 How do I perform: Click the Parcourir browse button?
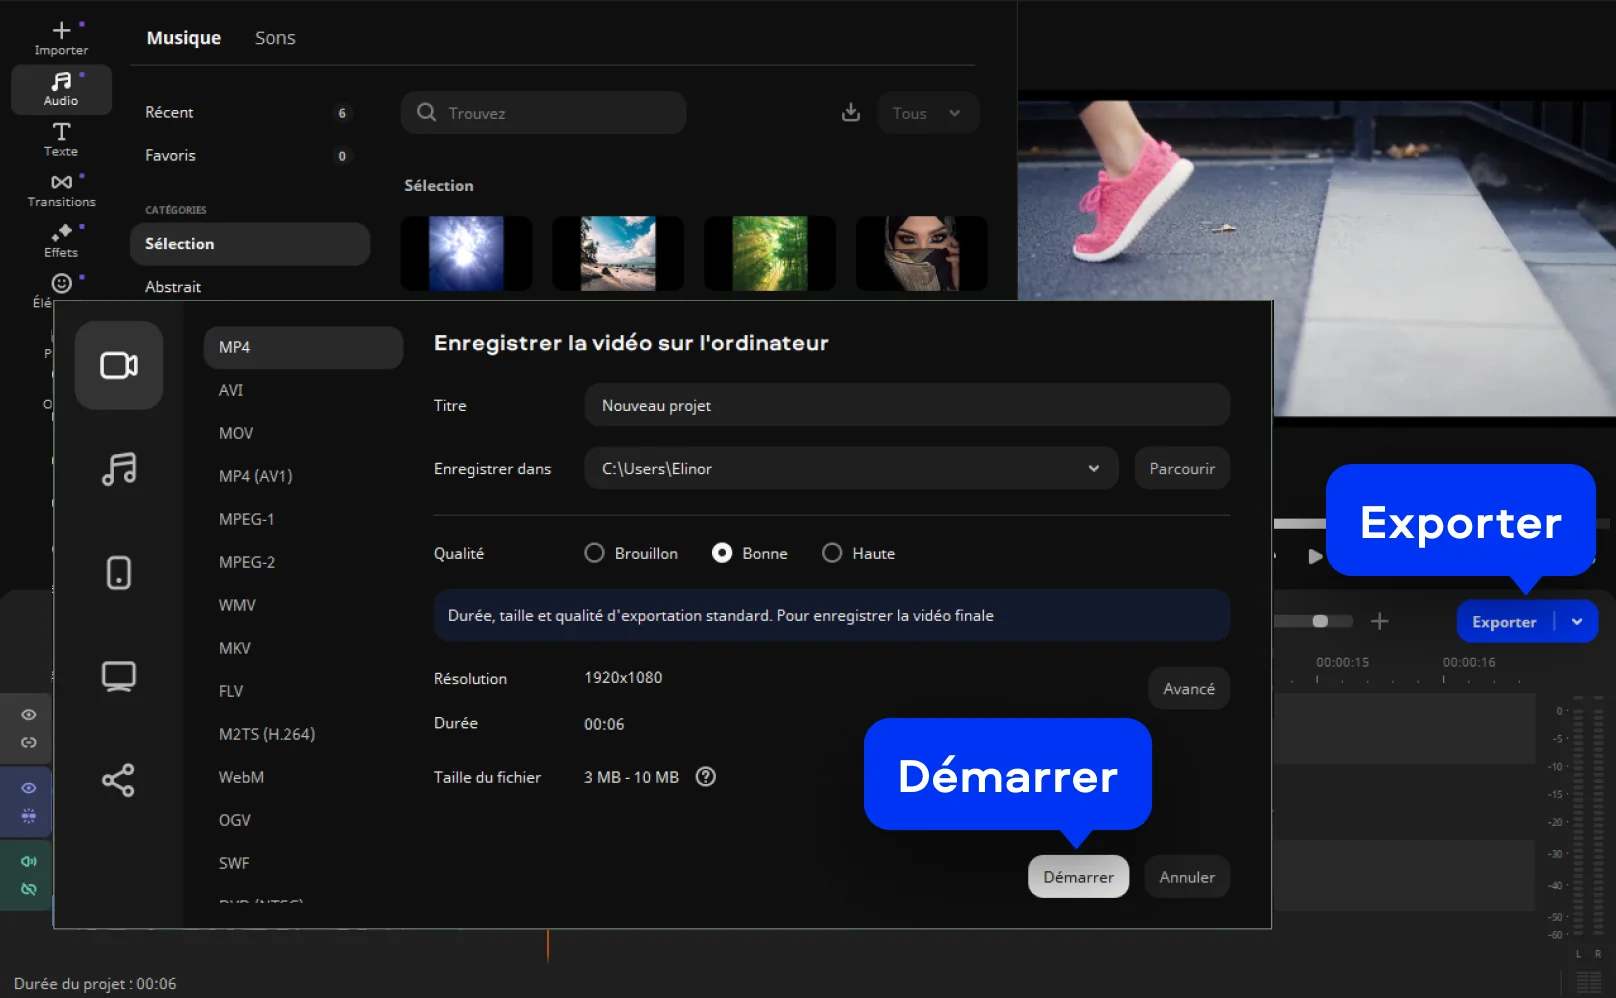pyautogui.click(x=1182, y=468)
